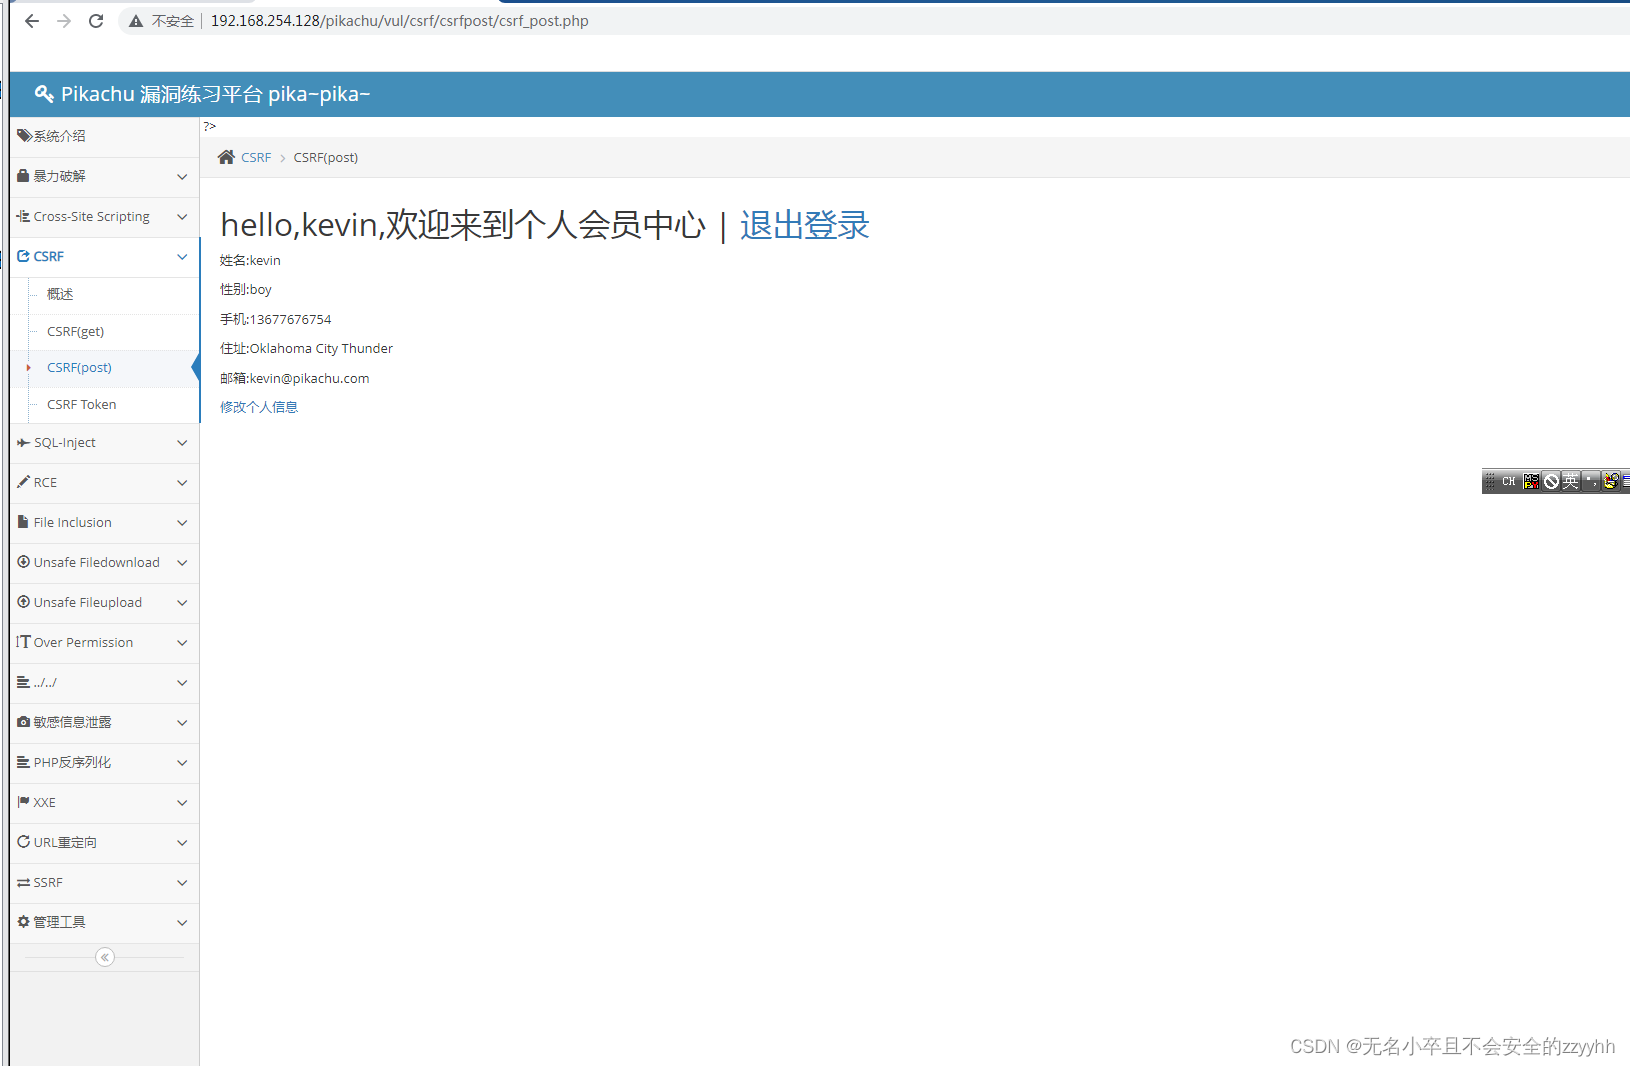Click the browser forward arrow
Screen dimensions: 1630x1066
(64, 21)
